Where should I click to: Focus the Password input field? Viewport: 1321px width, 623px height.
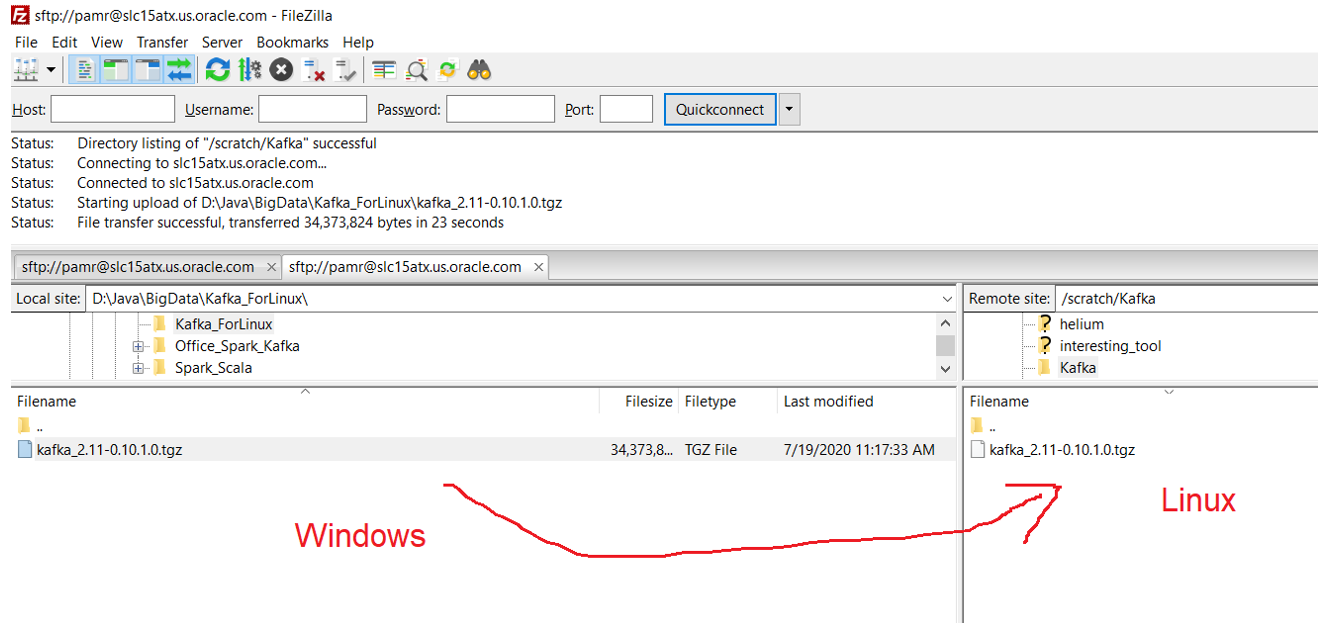[500, 109]
